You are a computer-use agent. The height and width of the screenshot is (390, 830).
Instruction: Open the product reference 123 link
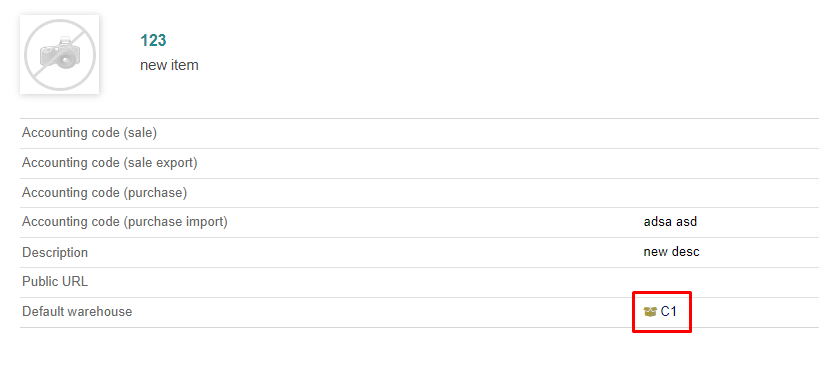pos(154,40)
